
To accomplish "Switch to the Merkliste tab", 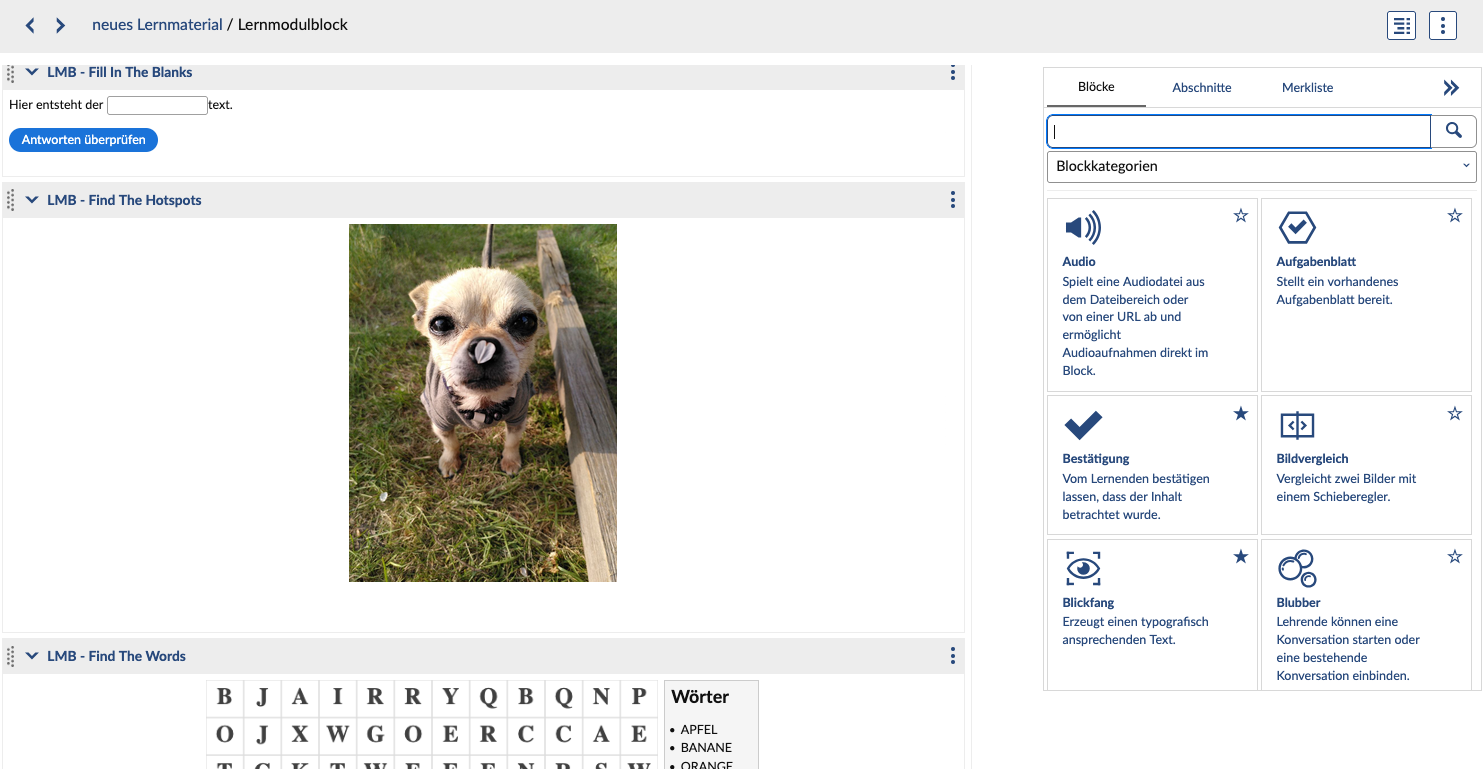I will coord(1308,87).
